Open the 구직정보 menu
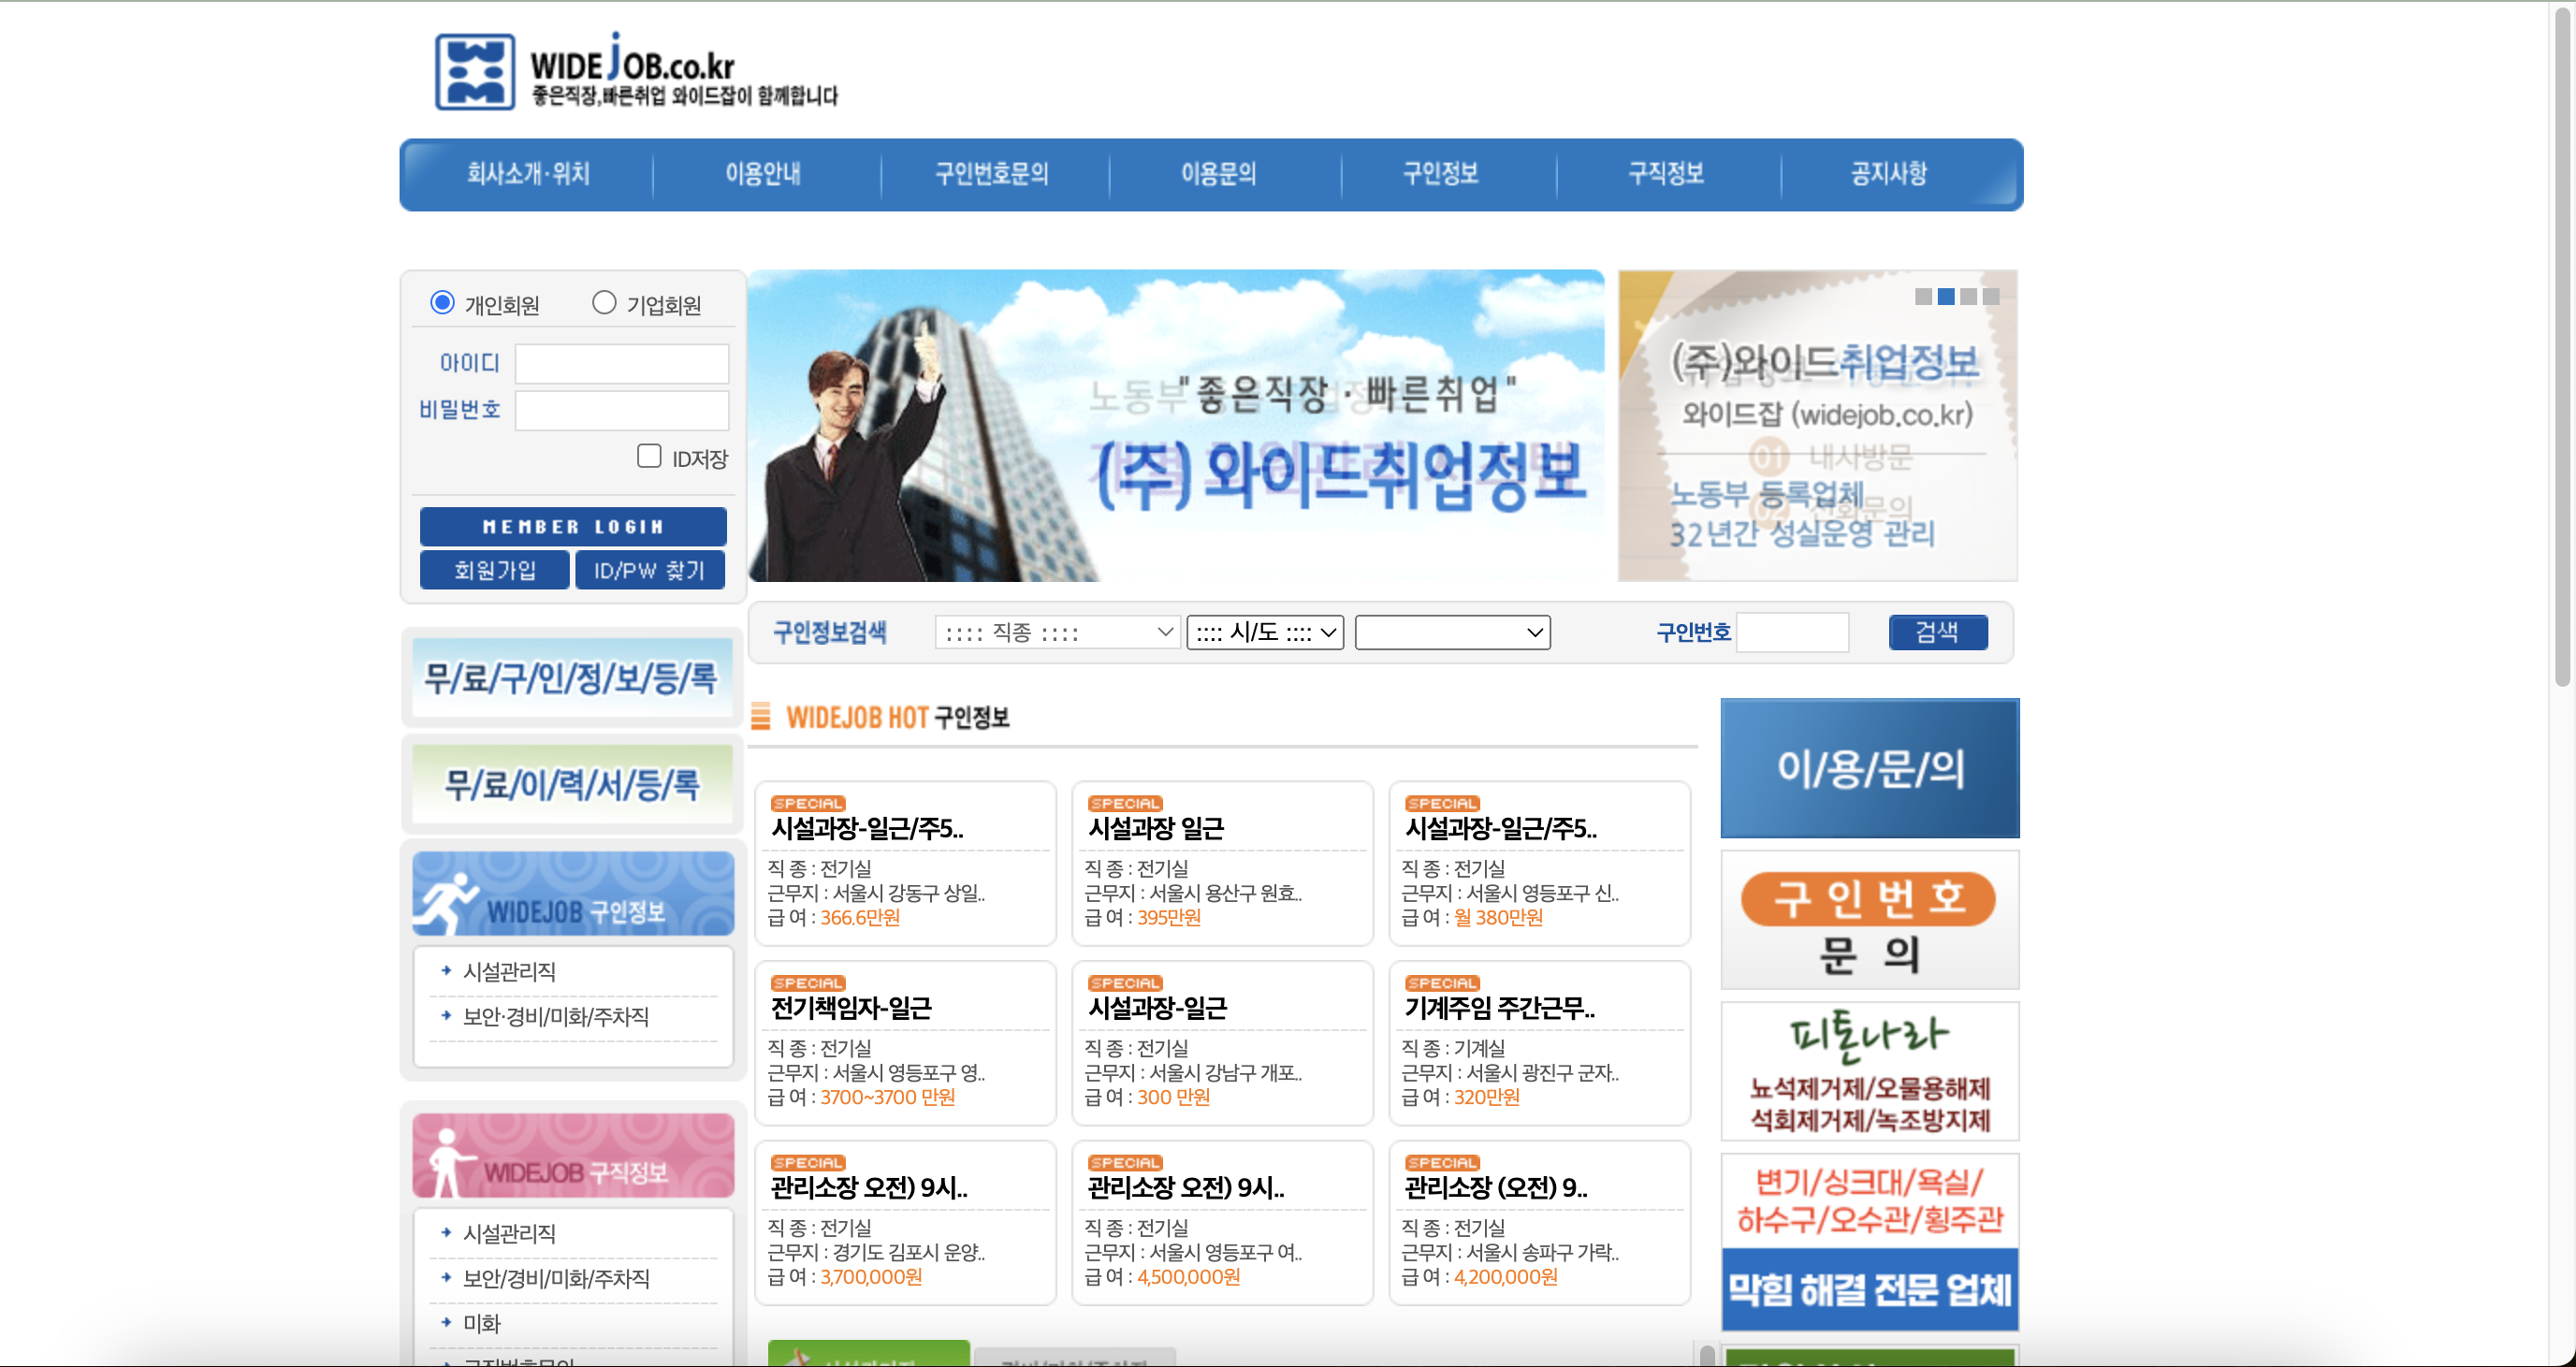 [x=1666, y=174]
